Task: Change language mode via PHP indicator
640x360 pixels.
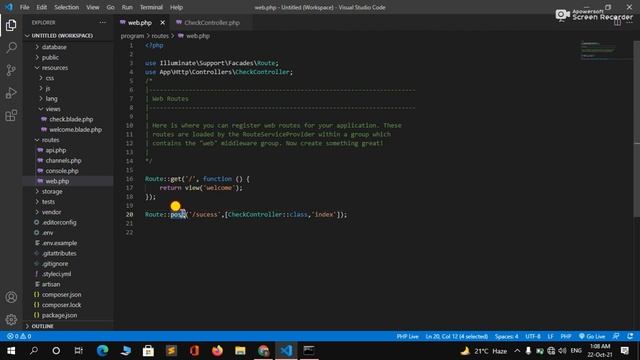Action: coord(566,336)
